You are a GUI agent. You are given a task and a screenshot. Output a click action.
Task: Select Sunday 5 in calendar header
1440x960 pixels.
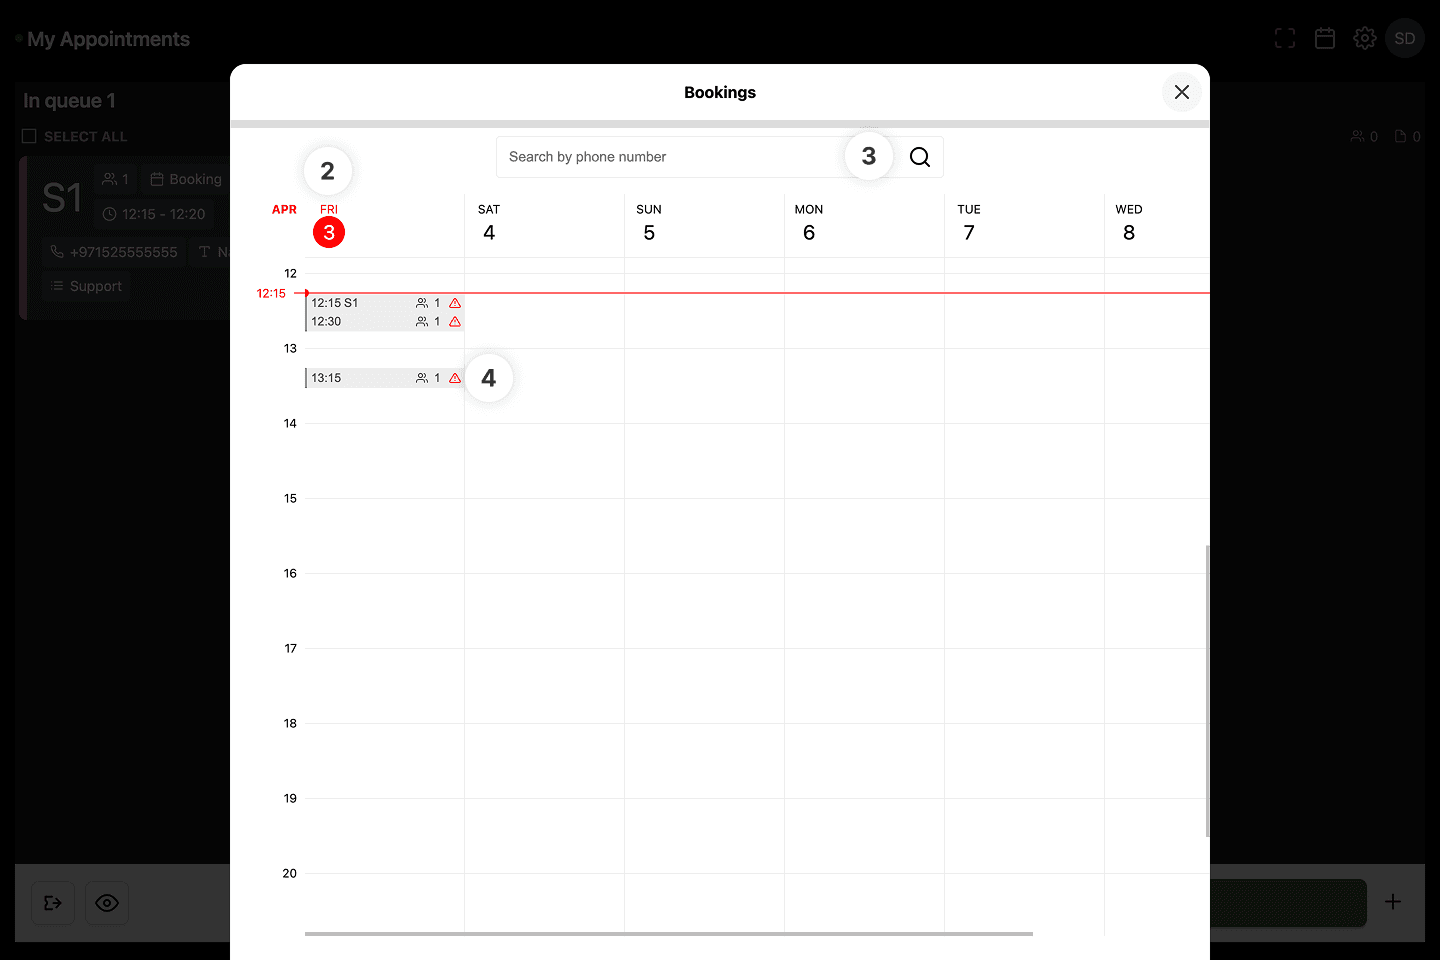[x=649, y=225]
